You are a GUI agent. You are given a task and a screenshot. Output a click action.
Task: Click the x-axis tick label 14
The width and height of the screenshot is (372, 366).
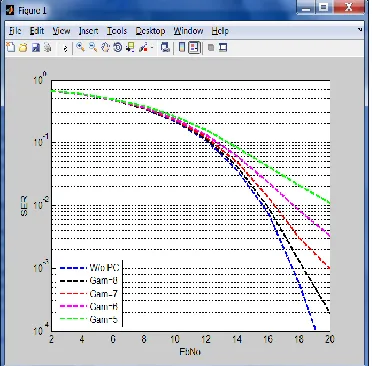[237, 339]
